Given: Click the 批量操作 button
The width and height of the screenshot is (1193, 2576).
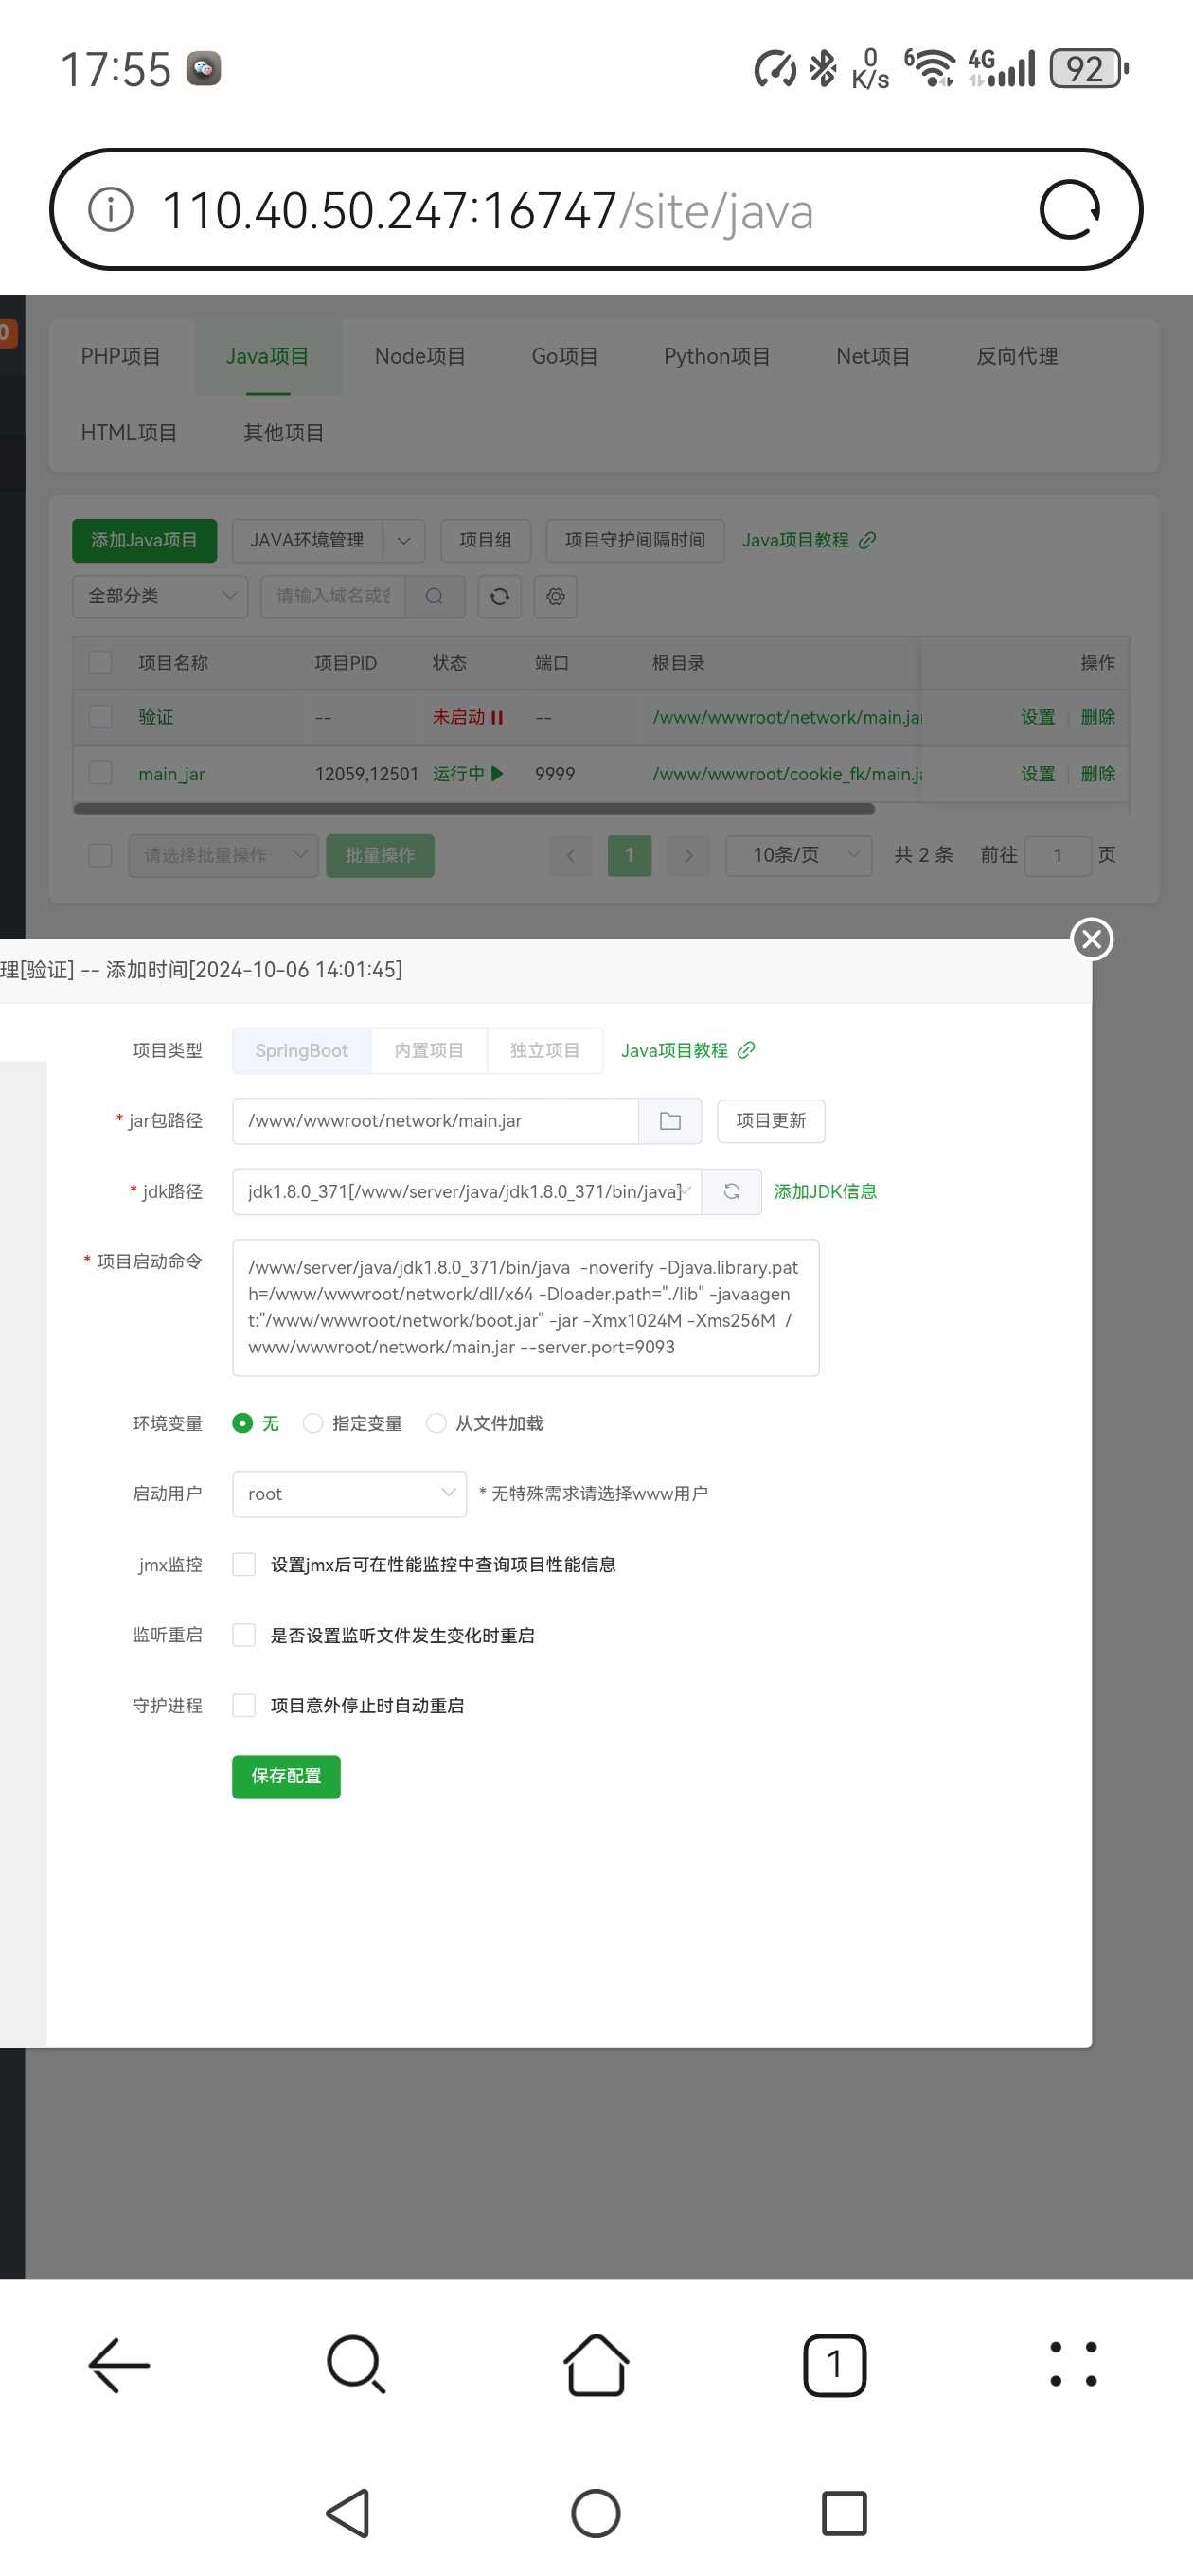Looking at the screenshot, I should click(380, 856).
